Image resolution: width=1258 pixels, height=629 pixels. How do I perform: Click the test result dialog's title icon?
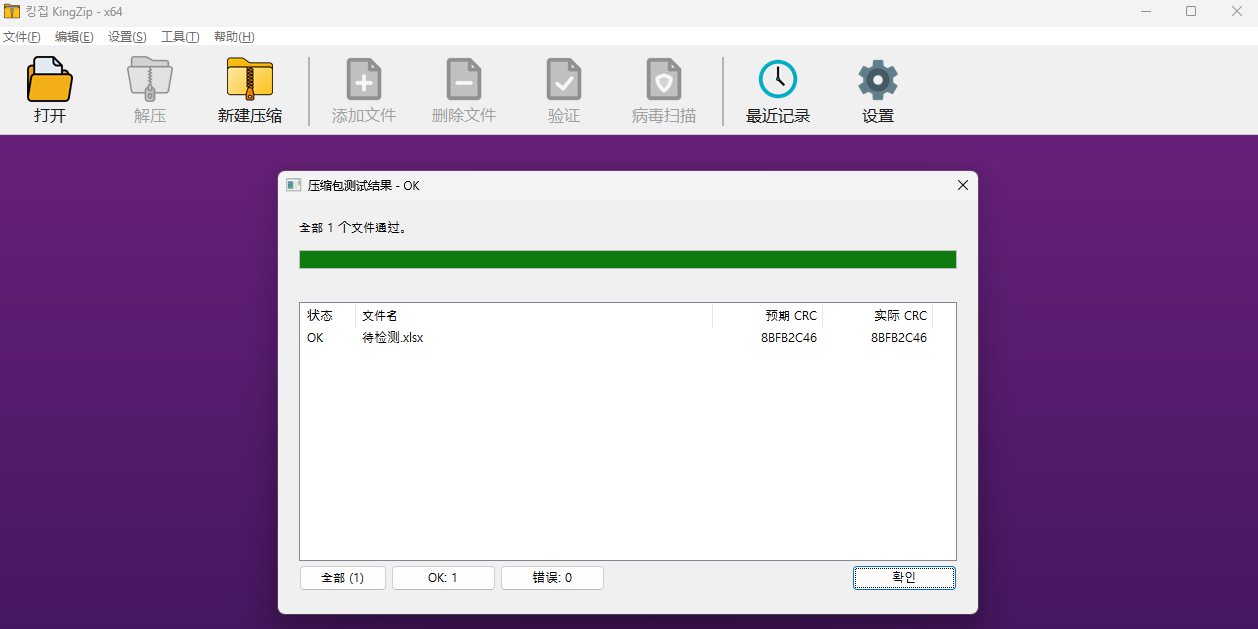tap(294, 185)
